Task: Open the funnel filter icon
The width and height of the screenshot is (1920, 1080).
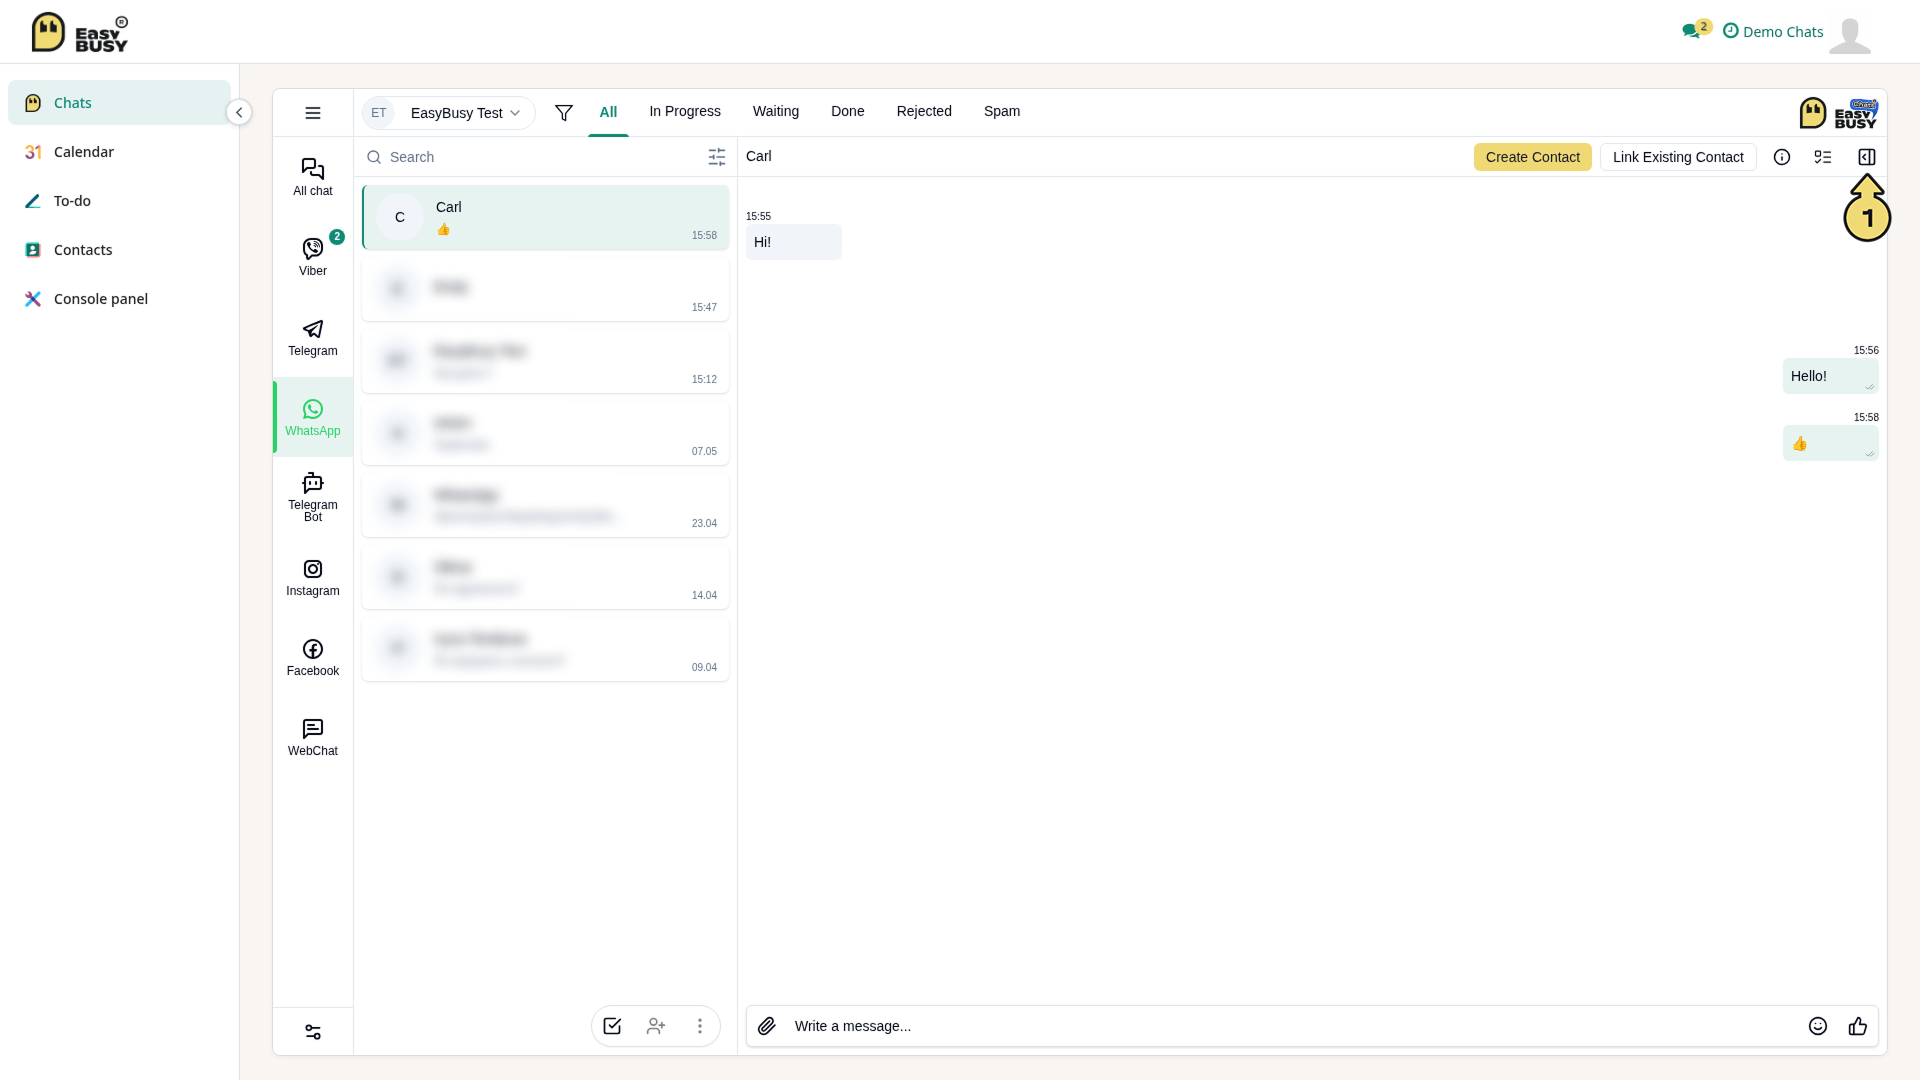Action: [564, 113]
